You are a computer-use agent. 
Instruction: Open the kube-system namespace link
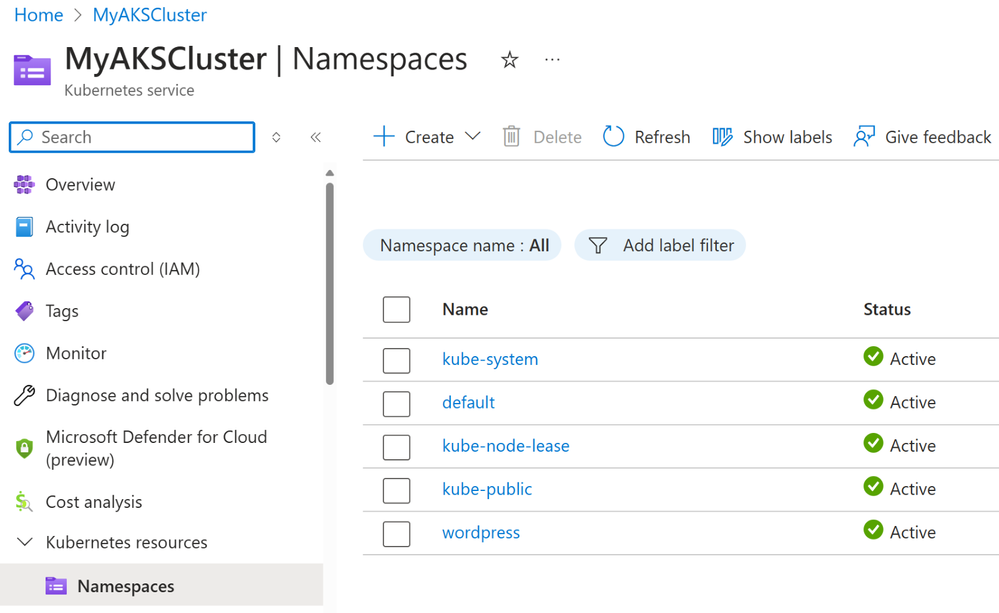tap(490, 359)
